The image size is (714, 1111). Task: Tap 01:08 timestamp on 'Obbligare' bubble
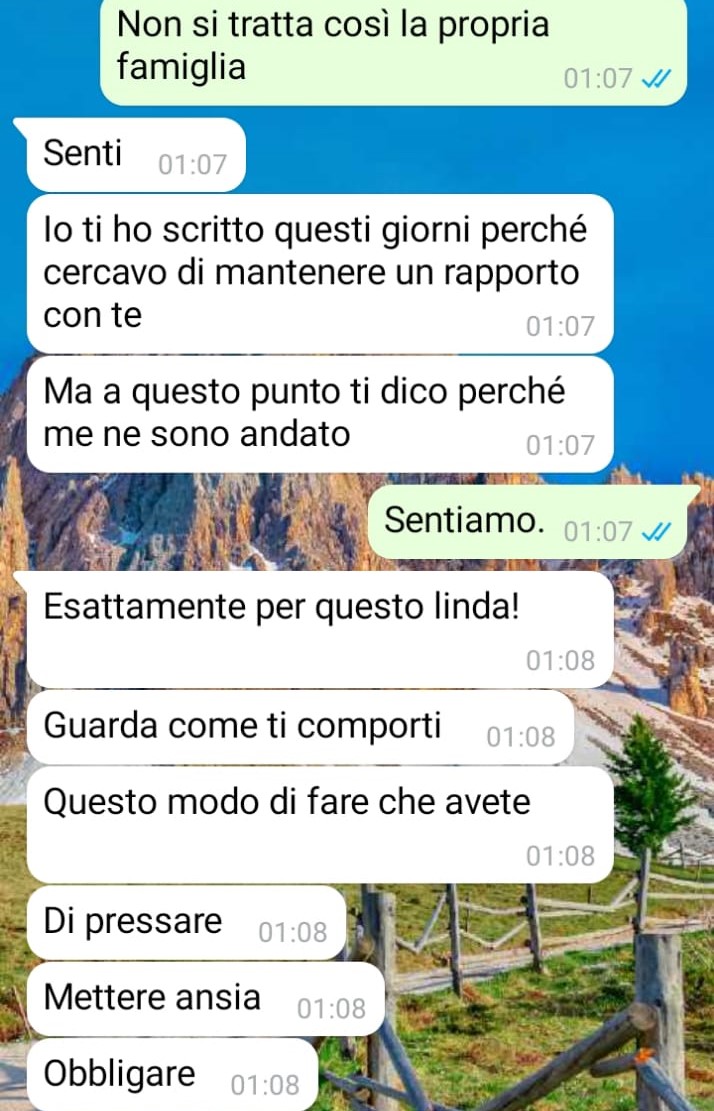(x=265, y=1085)
